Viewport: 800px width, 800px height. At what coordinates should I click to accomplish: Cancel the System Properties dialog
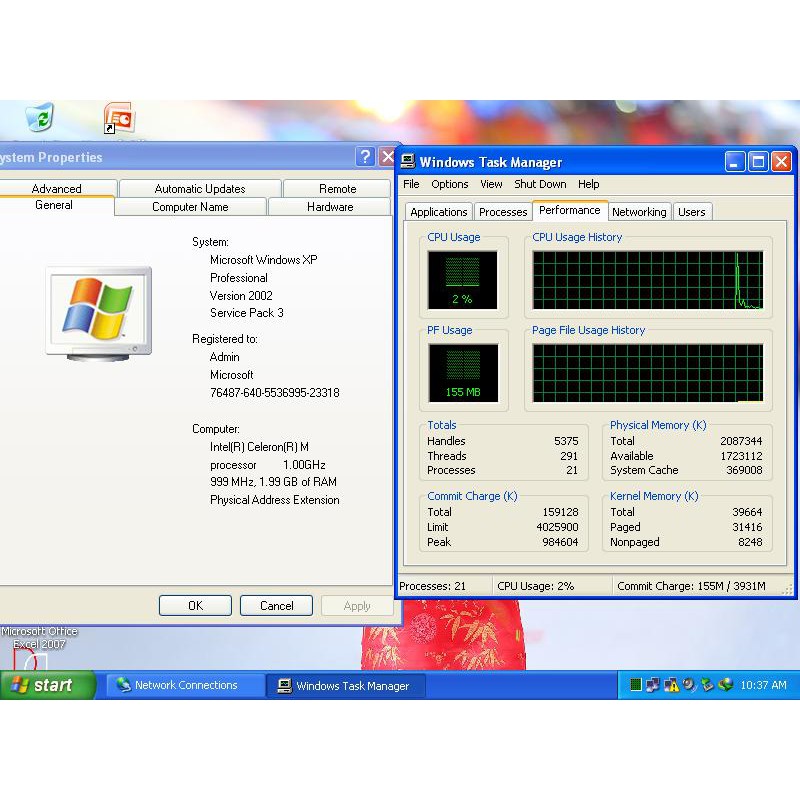coord(277,606)
